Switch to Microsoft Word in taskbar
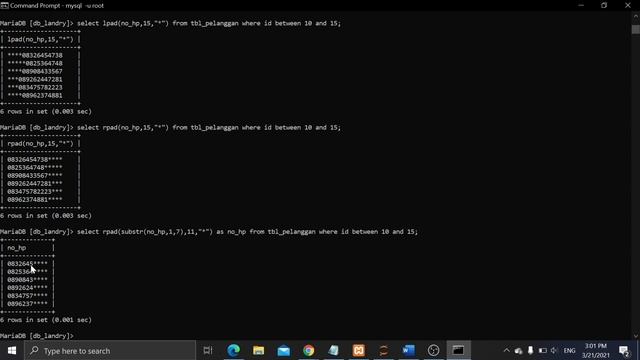The height and width of the screenshot is (360, 640). (x=408, y=350)
